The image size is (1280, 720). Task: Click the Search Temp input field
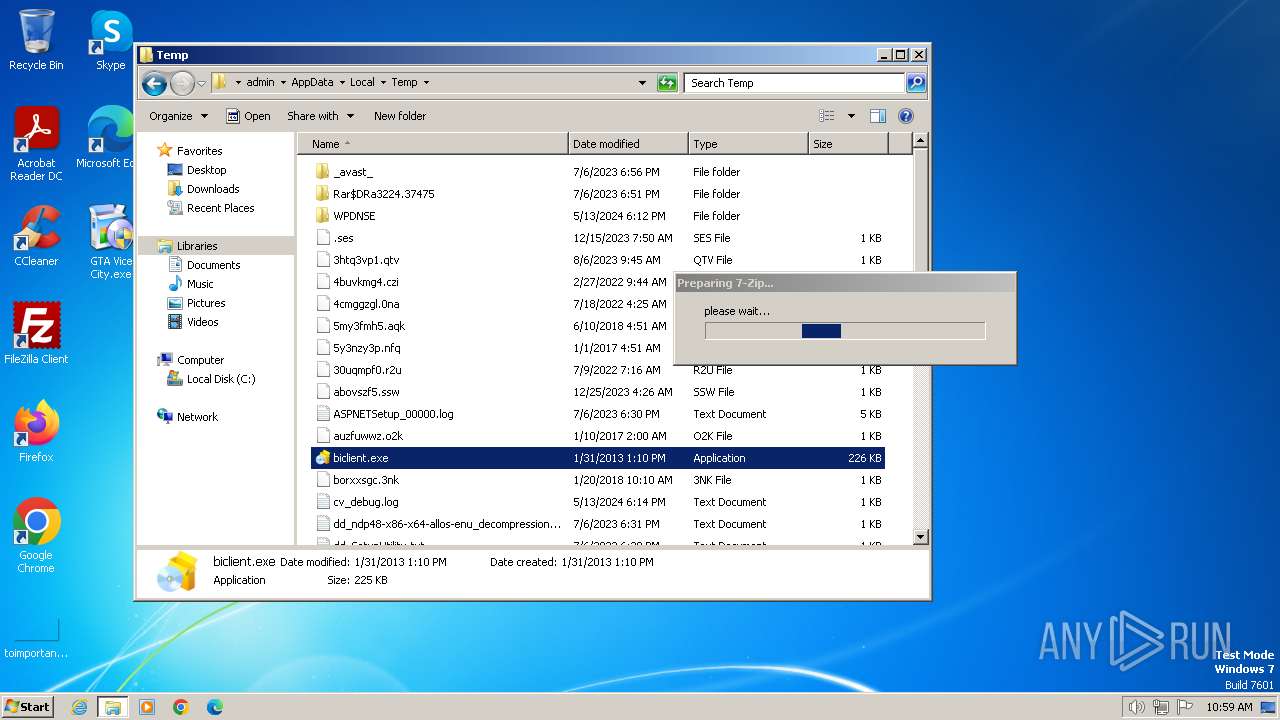point(795,83)
